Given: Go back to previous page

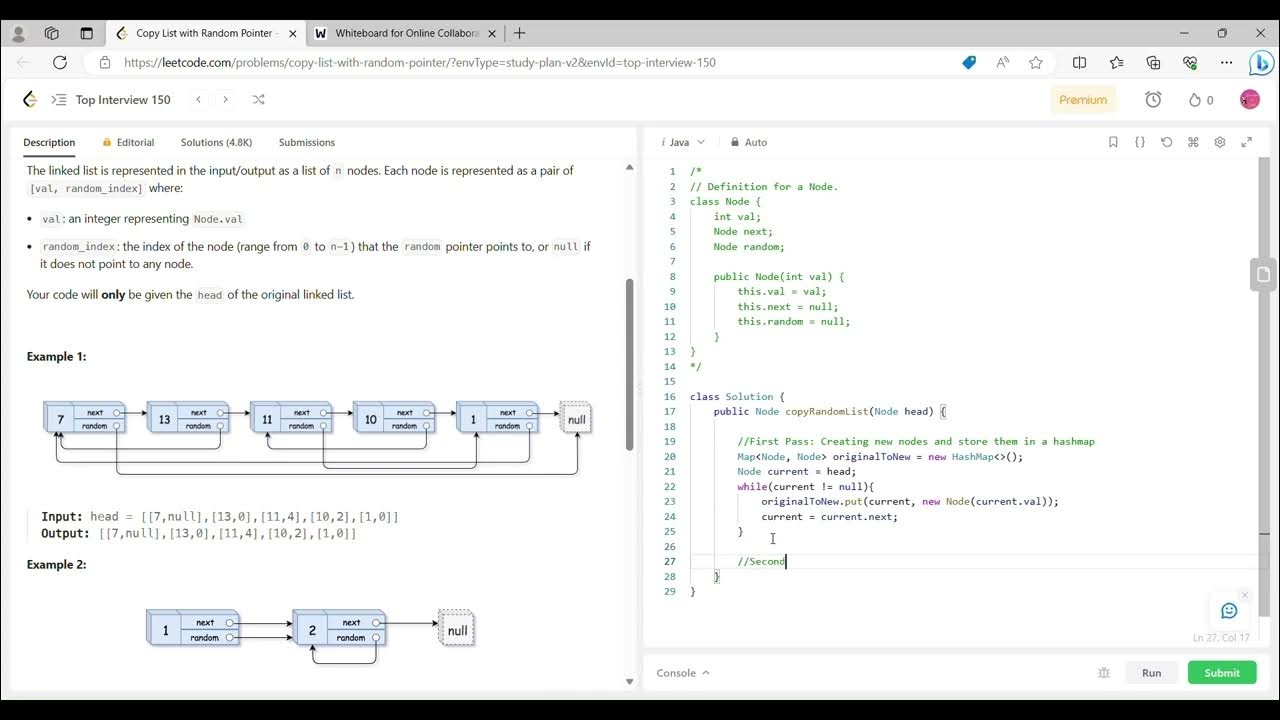Looking at the screenshot, I should pyautogui.click(x=24, y=62).
